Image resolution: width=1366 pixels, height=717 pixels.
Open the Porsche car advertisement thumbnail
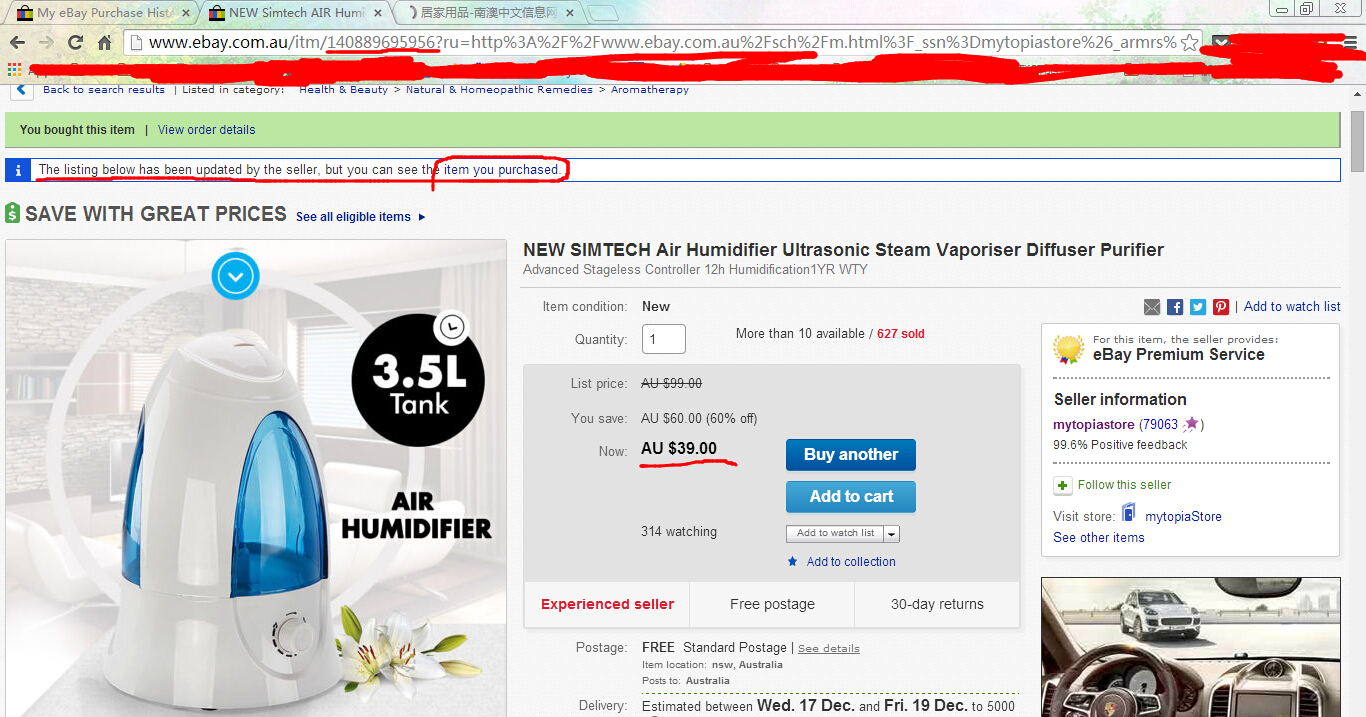1190,647
